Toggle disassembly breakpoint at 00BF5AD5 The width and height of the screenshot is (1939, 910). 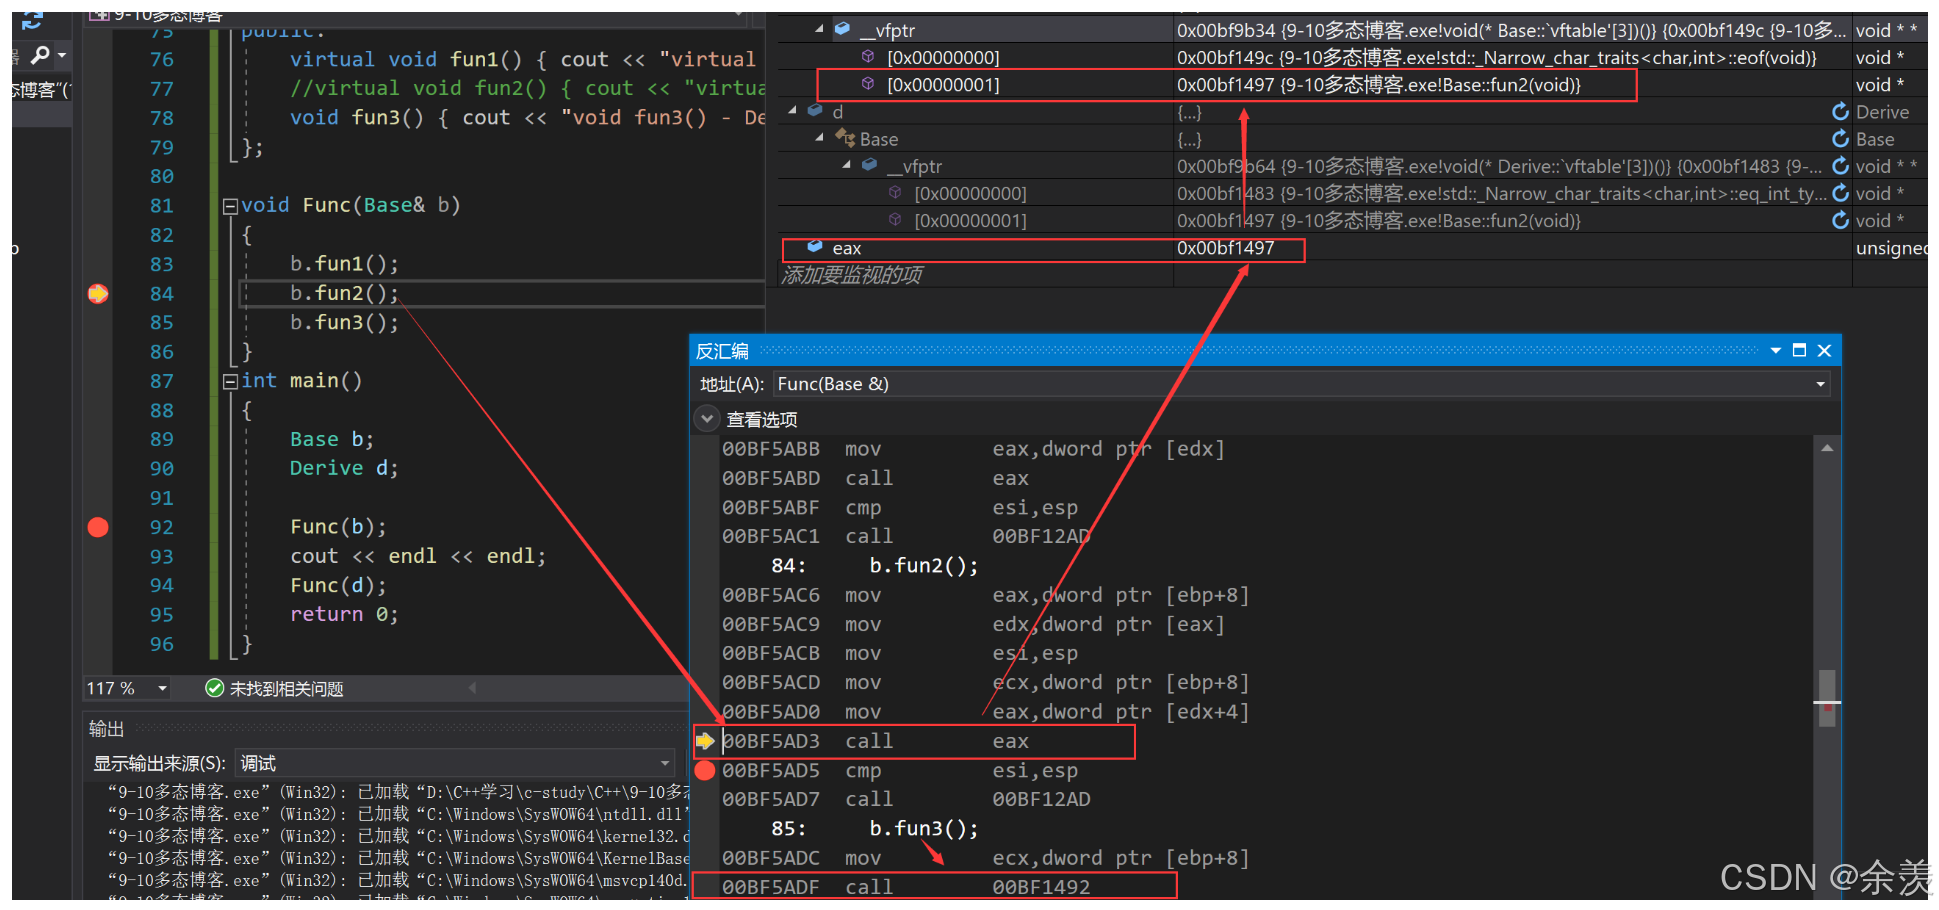pyautogui.click(x=705, y=770)
